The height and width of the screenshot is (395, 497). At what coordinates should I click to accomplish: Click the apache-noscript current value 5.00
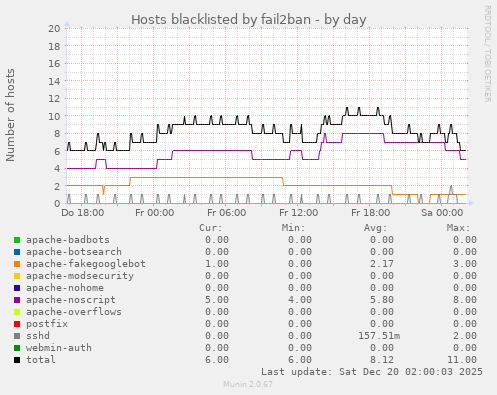tap(217, 300)
